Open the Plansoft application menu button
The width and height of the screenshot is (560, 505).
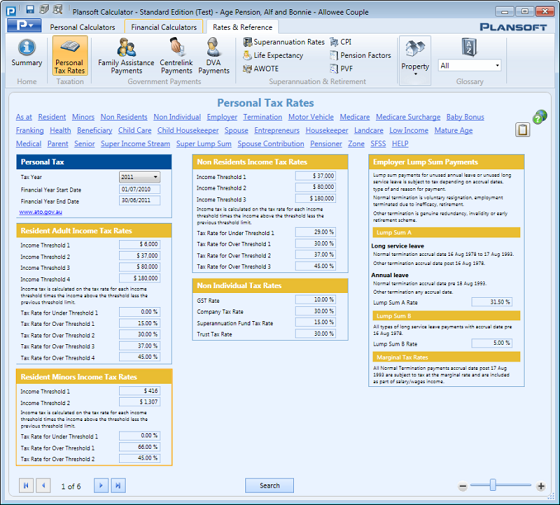tap(24, 25)
